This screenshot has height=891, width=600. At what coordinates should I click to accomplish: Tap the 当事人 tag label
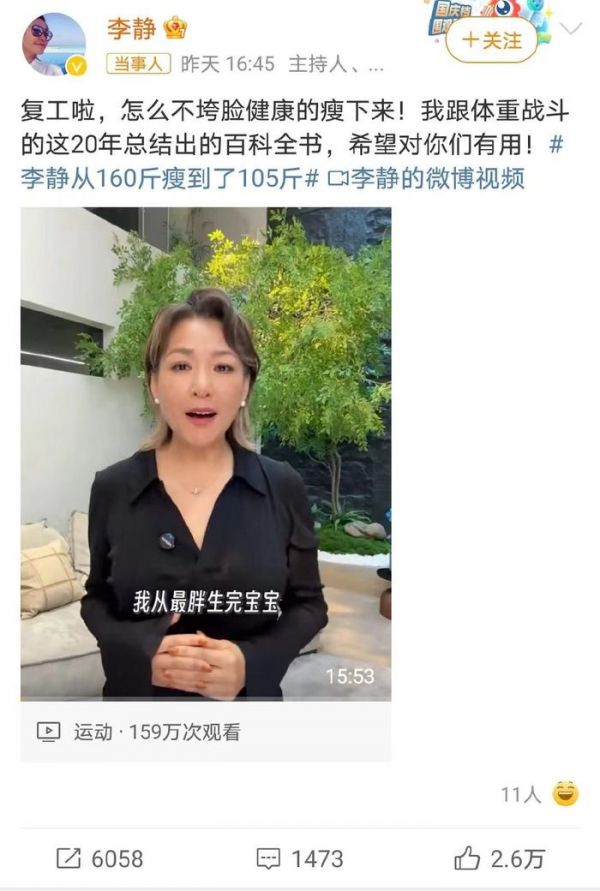point(139,64)
